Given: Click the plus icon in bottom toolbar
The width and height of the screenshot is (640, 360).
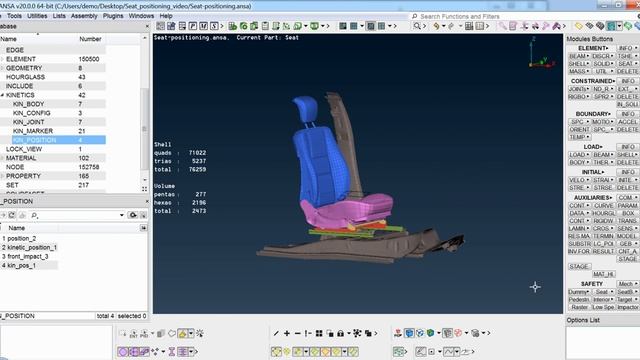Looking at the screenshot, I should point(287,333).
